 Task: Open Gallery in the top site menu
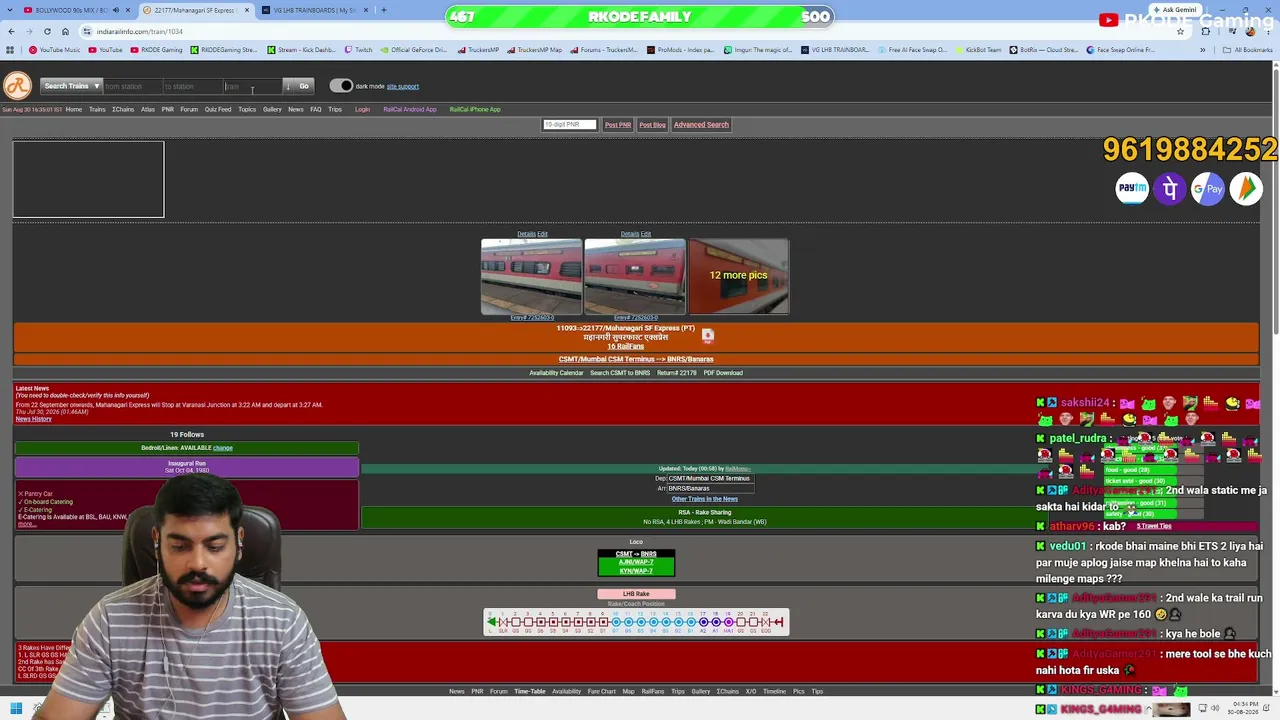tap(272, 109)
